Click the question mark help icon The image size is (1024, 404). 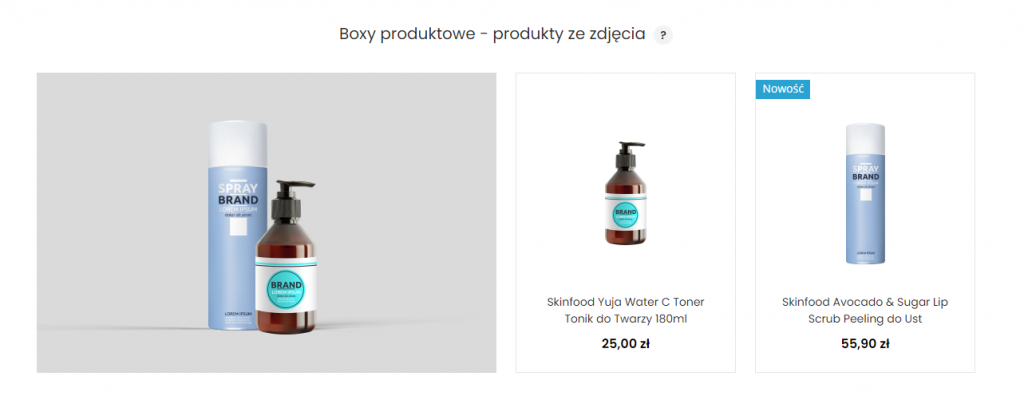[x=663, y=35]
